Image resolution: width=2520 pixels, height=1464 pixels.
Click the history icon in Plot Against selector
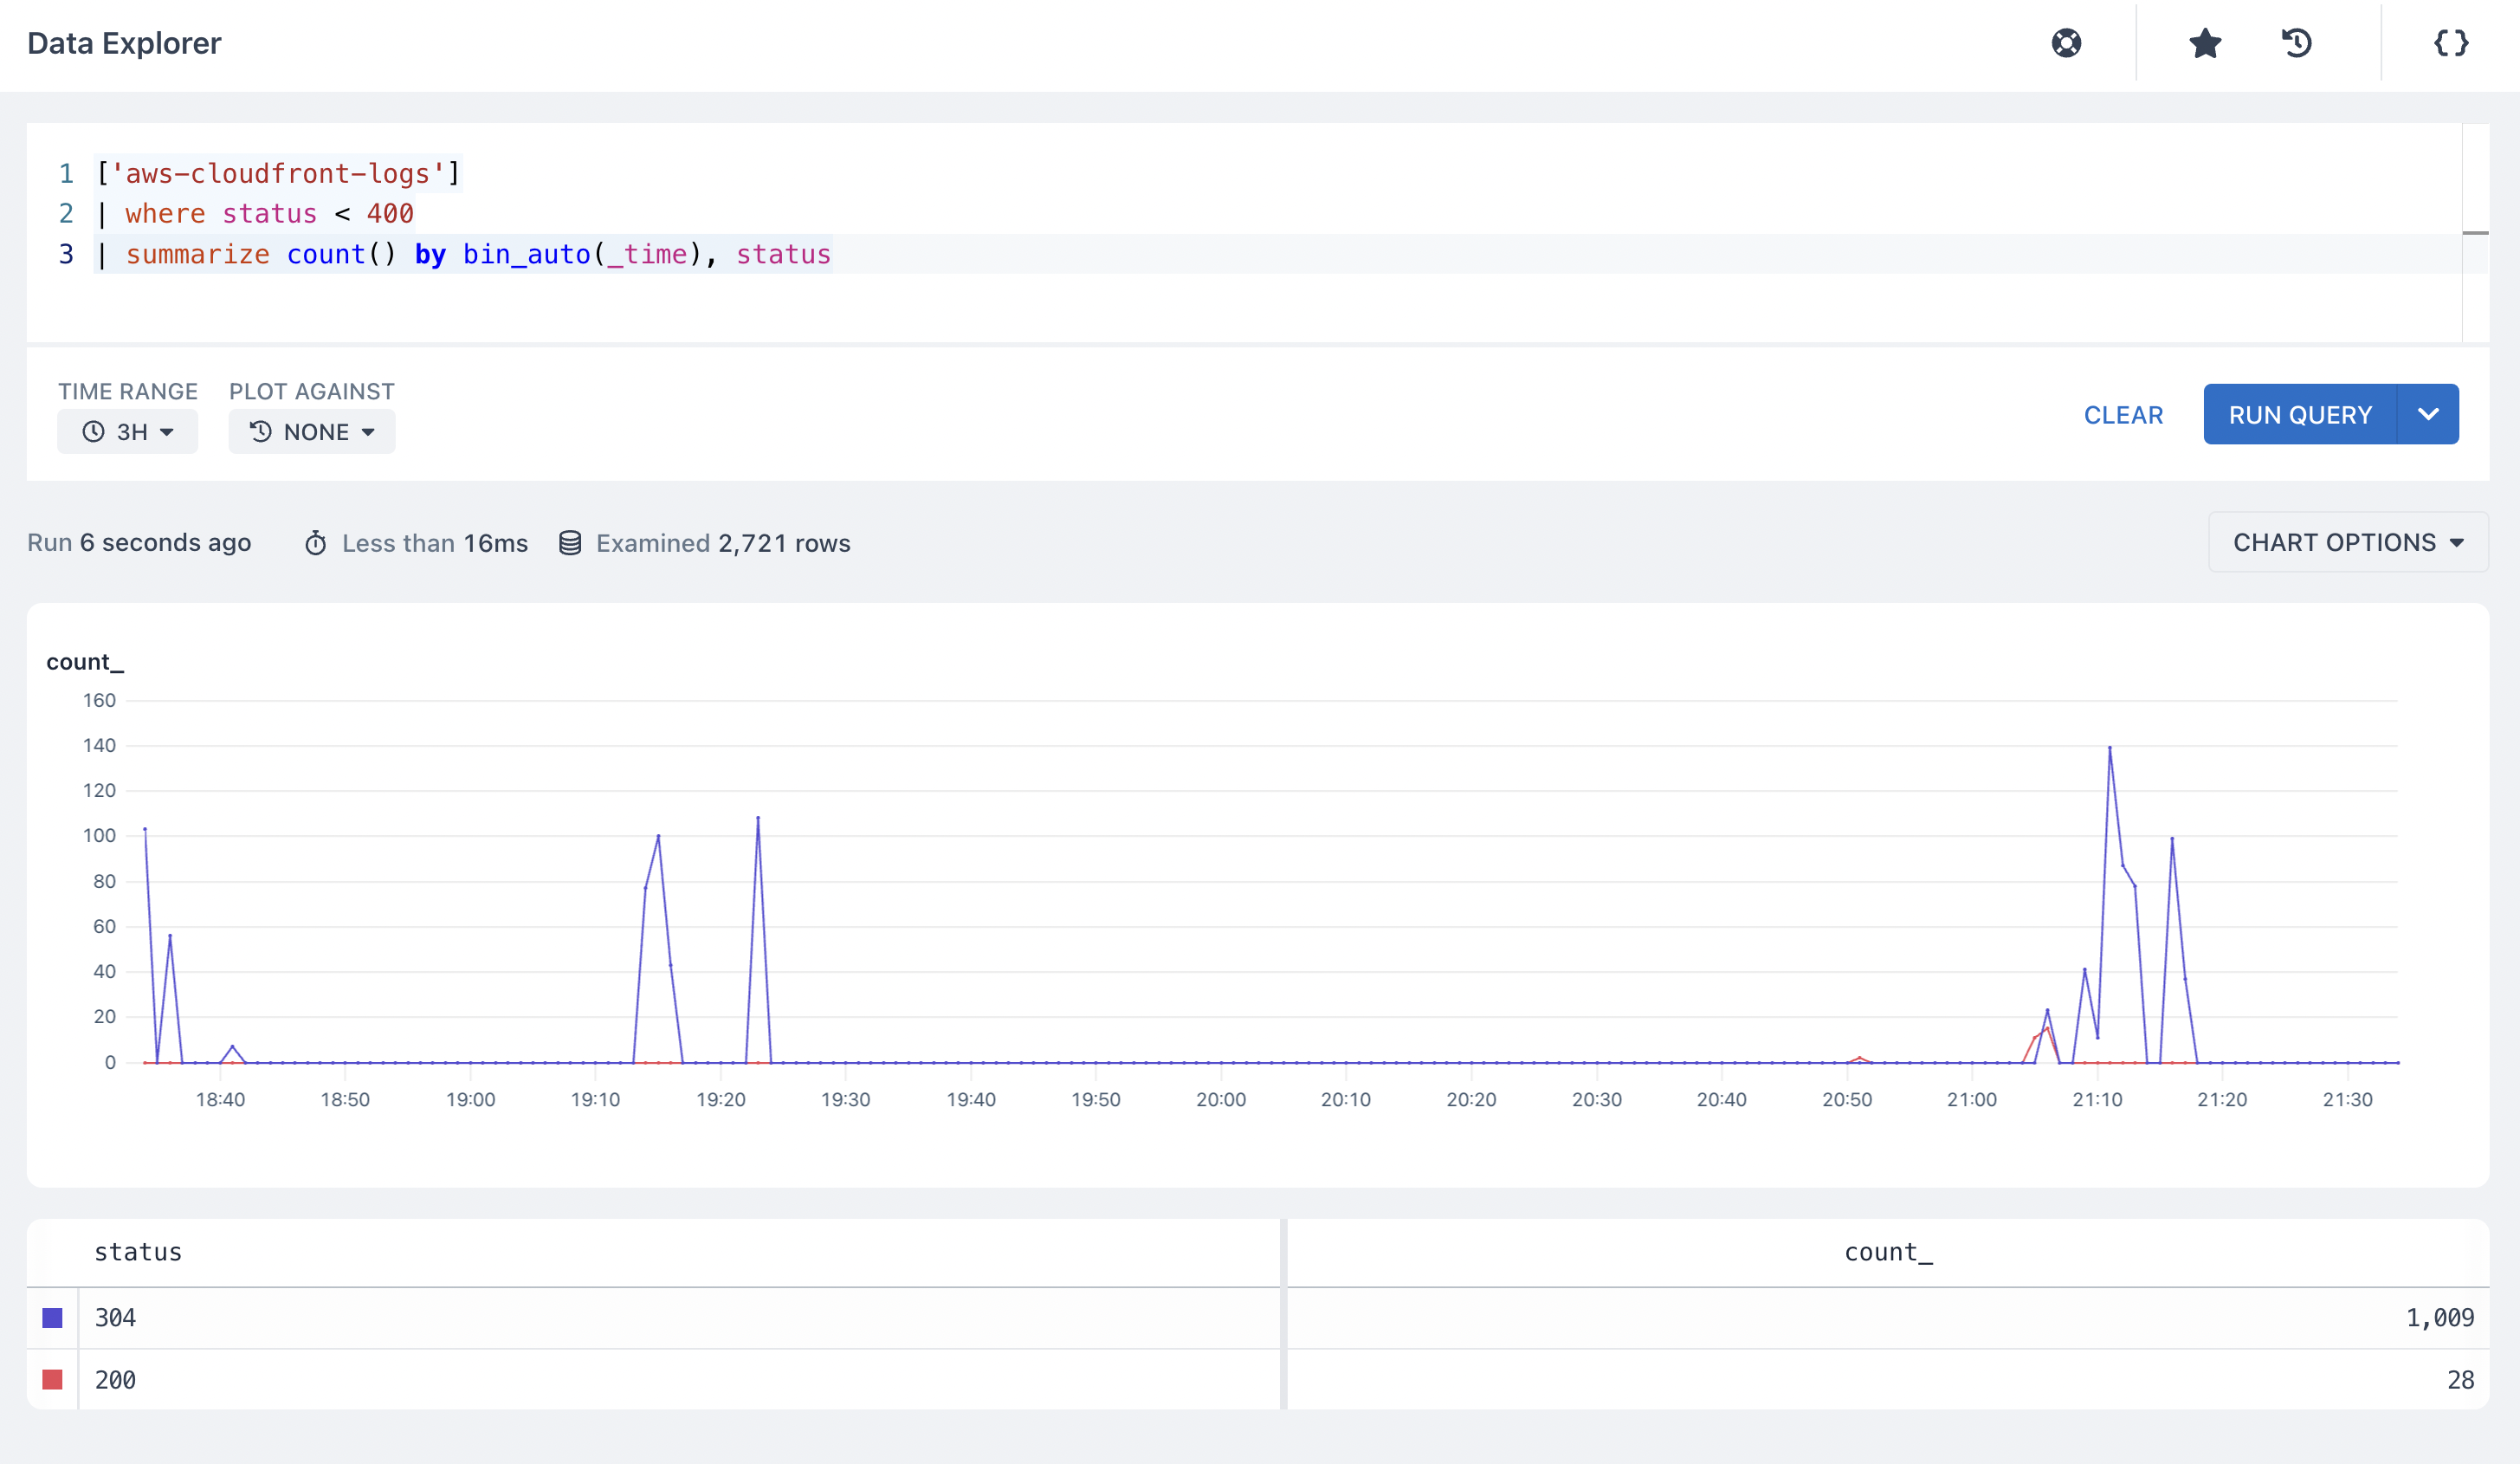click(260, 432)
